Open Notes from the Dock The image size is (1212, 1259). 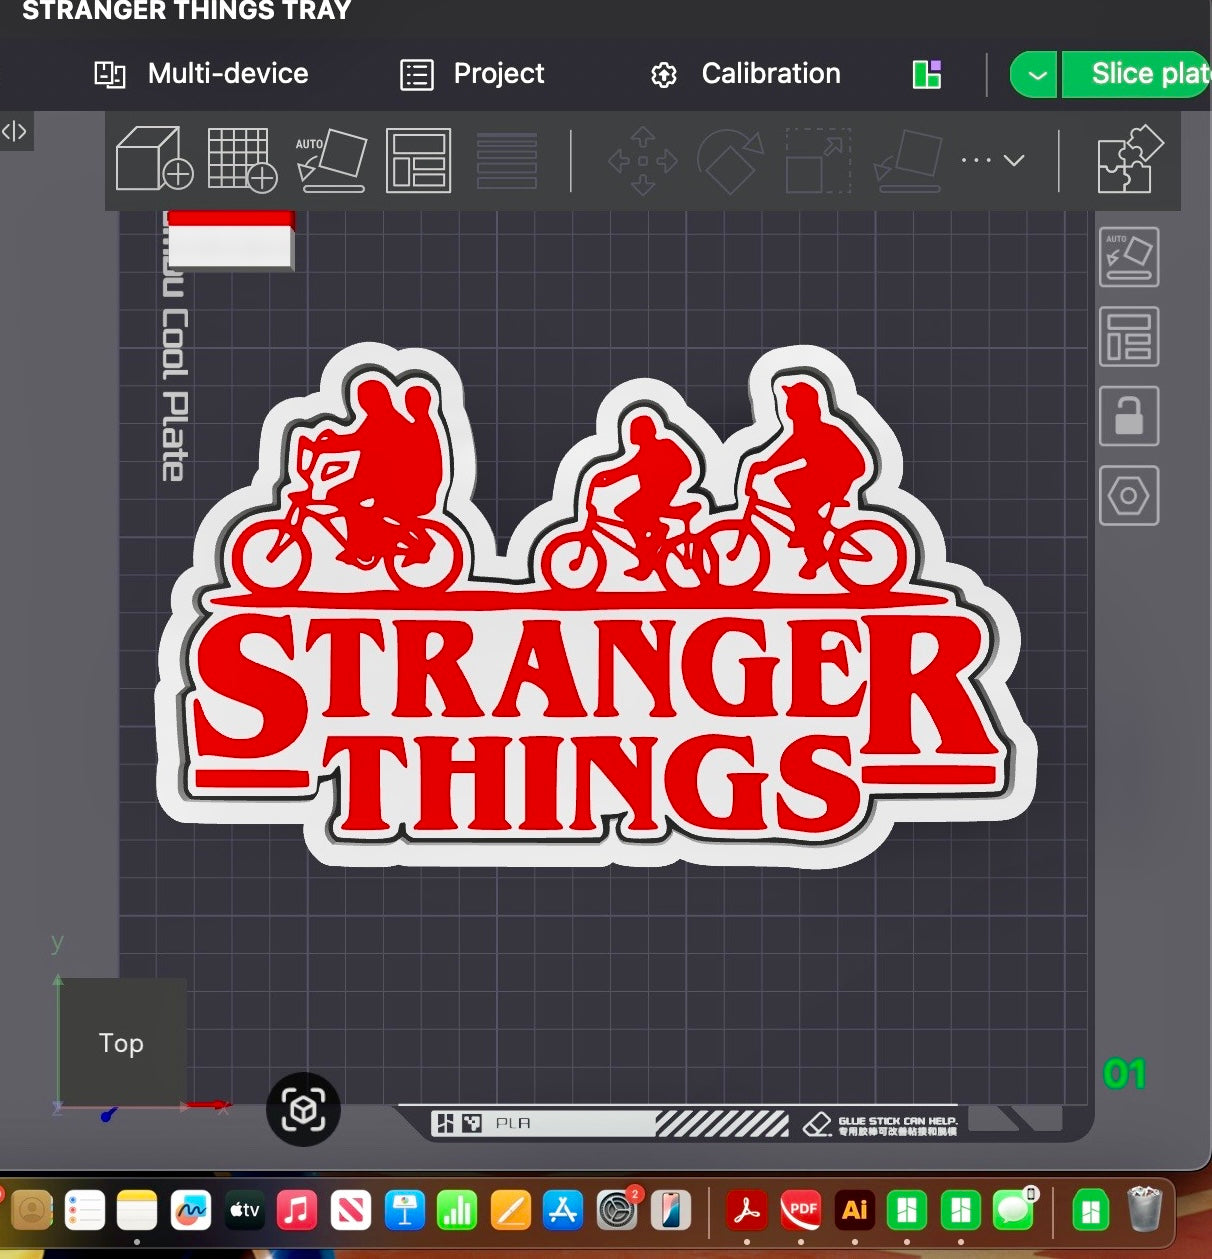pos(137,1211)
